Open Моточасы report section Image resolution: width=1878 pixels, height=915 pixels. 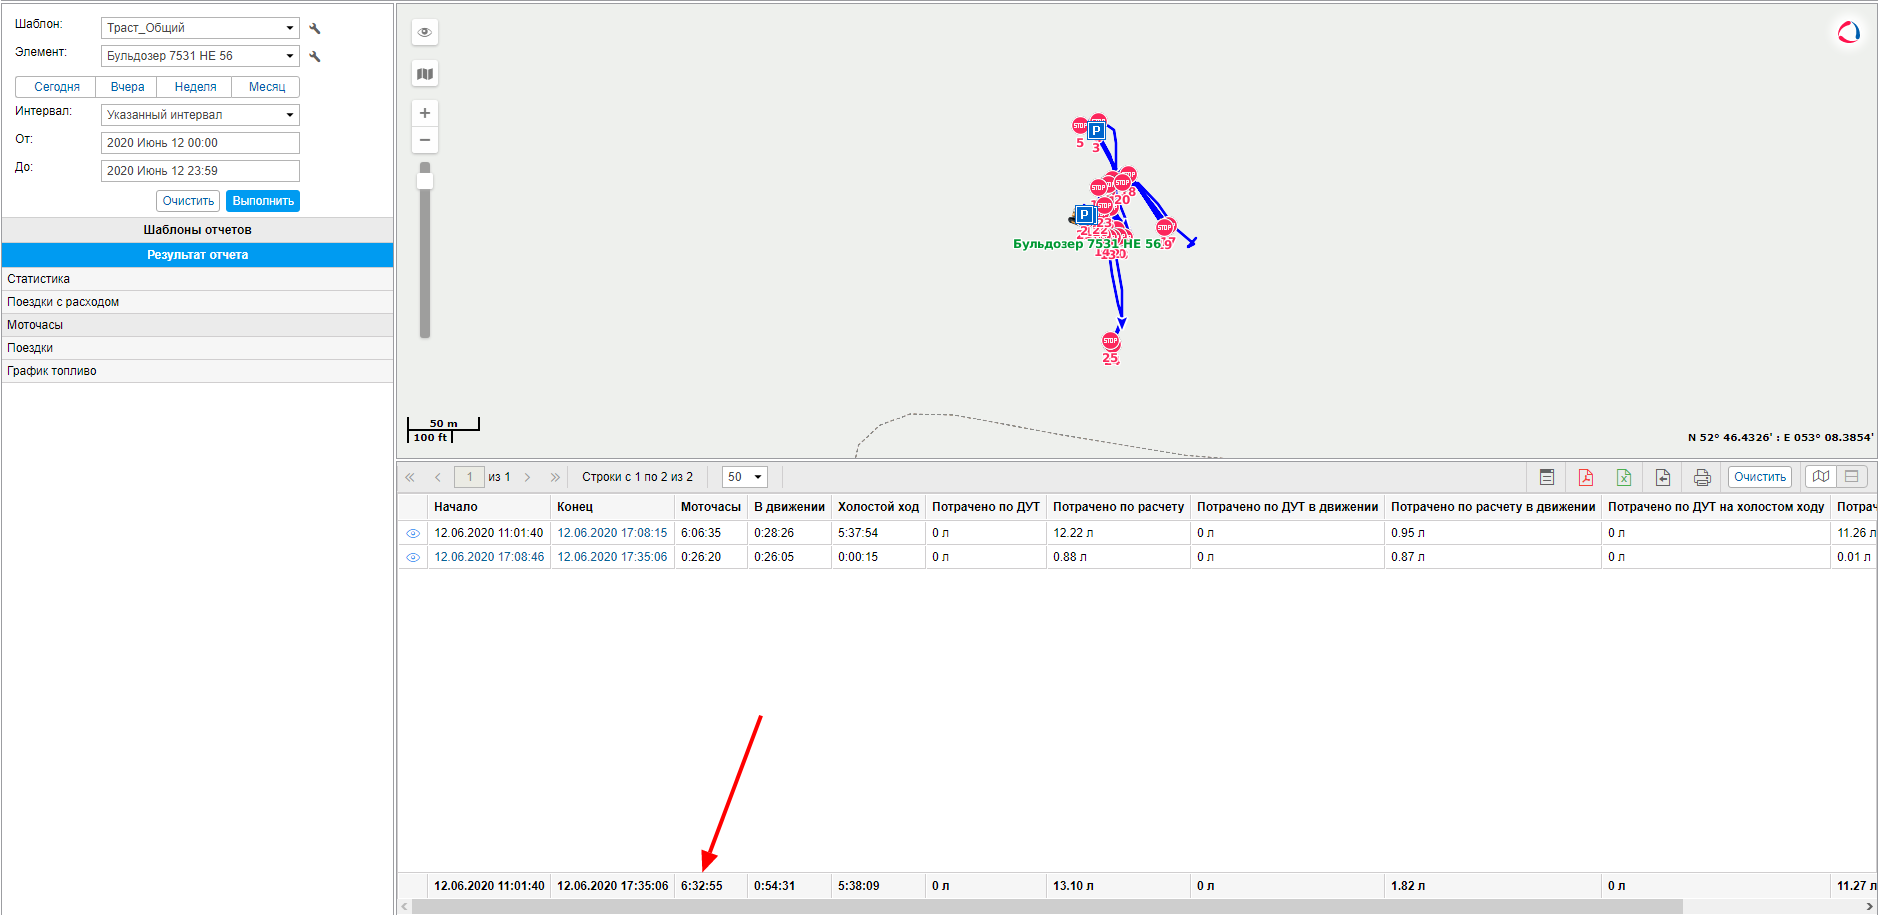[197, 325]
